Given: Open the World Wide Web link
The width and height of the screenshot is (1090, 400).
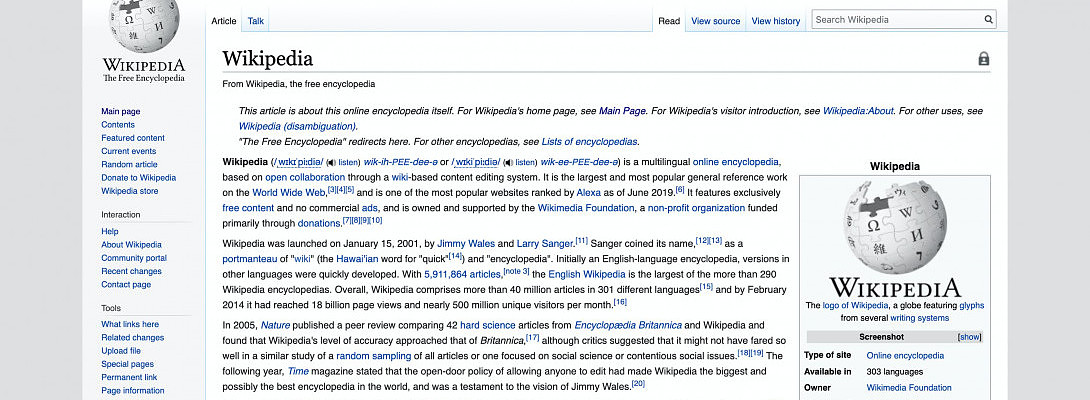Looking at the screenshot, I should pos(288,193).
